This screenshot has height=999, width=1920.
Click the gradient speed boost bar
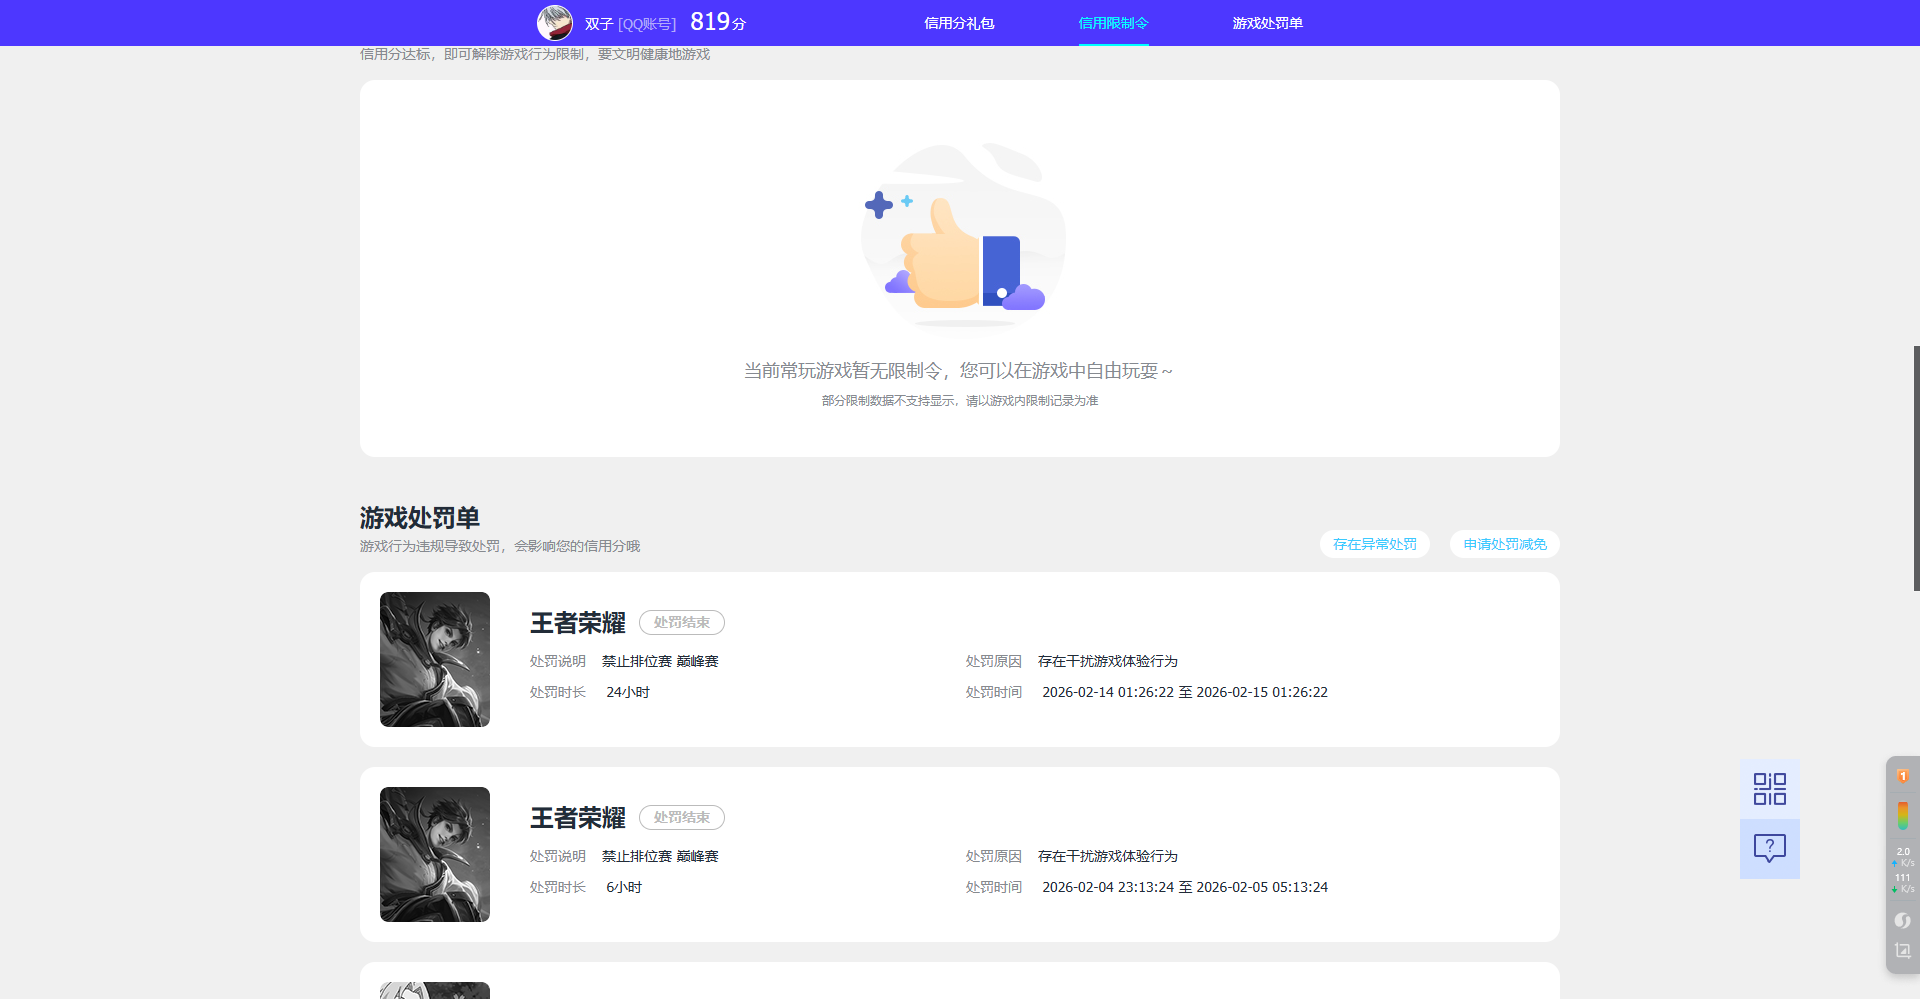(1903, 814)
